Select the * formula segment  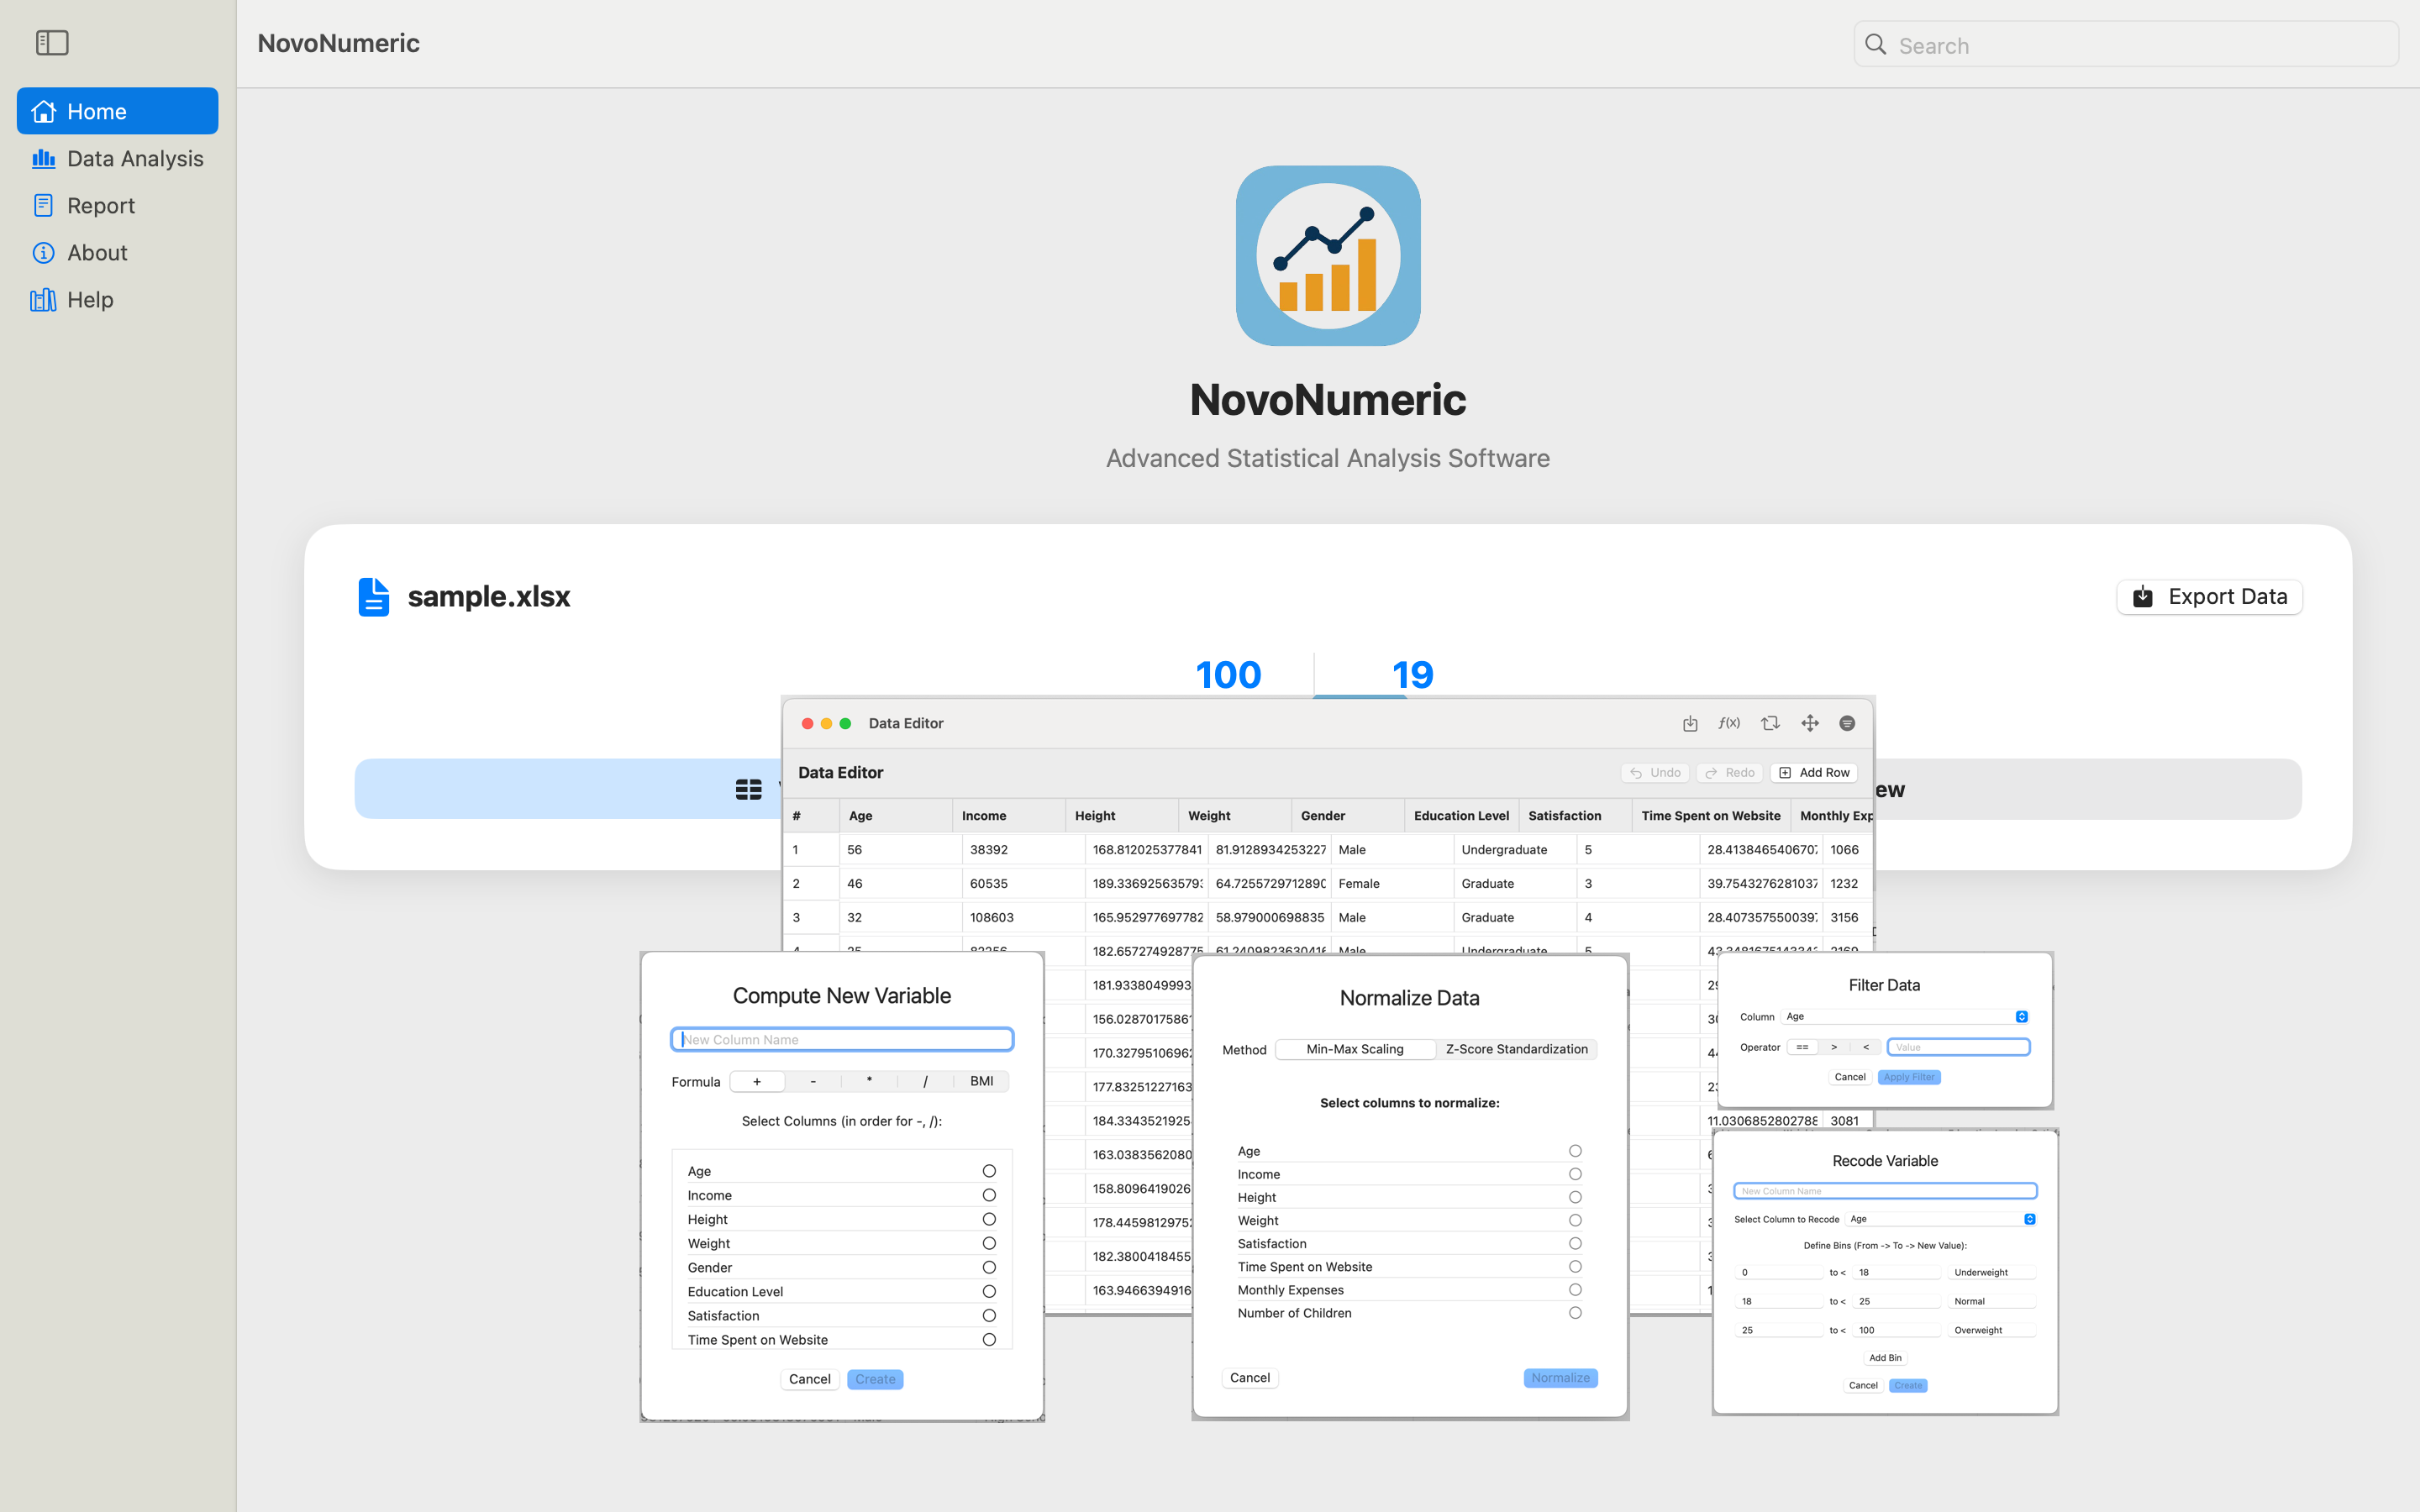869,1081
